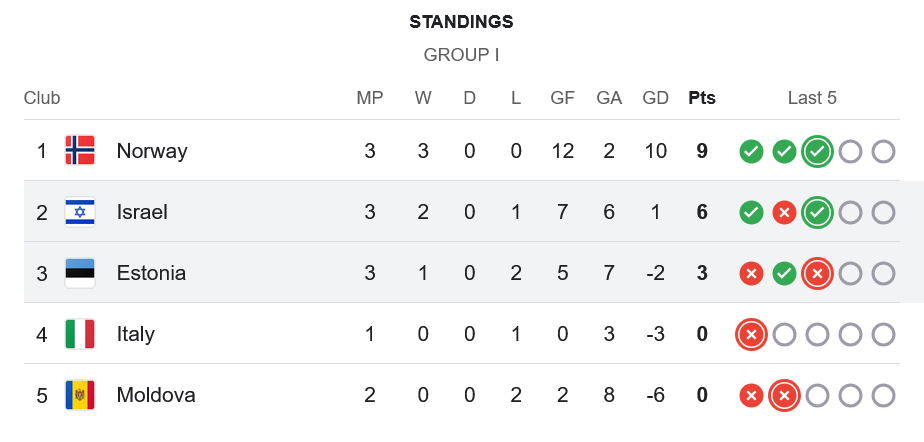Click the Last 5 column header
Image resolution: width=924 pixels, height=442 pixels.
click(x=812, y=98)
